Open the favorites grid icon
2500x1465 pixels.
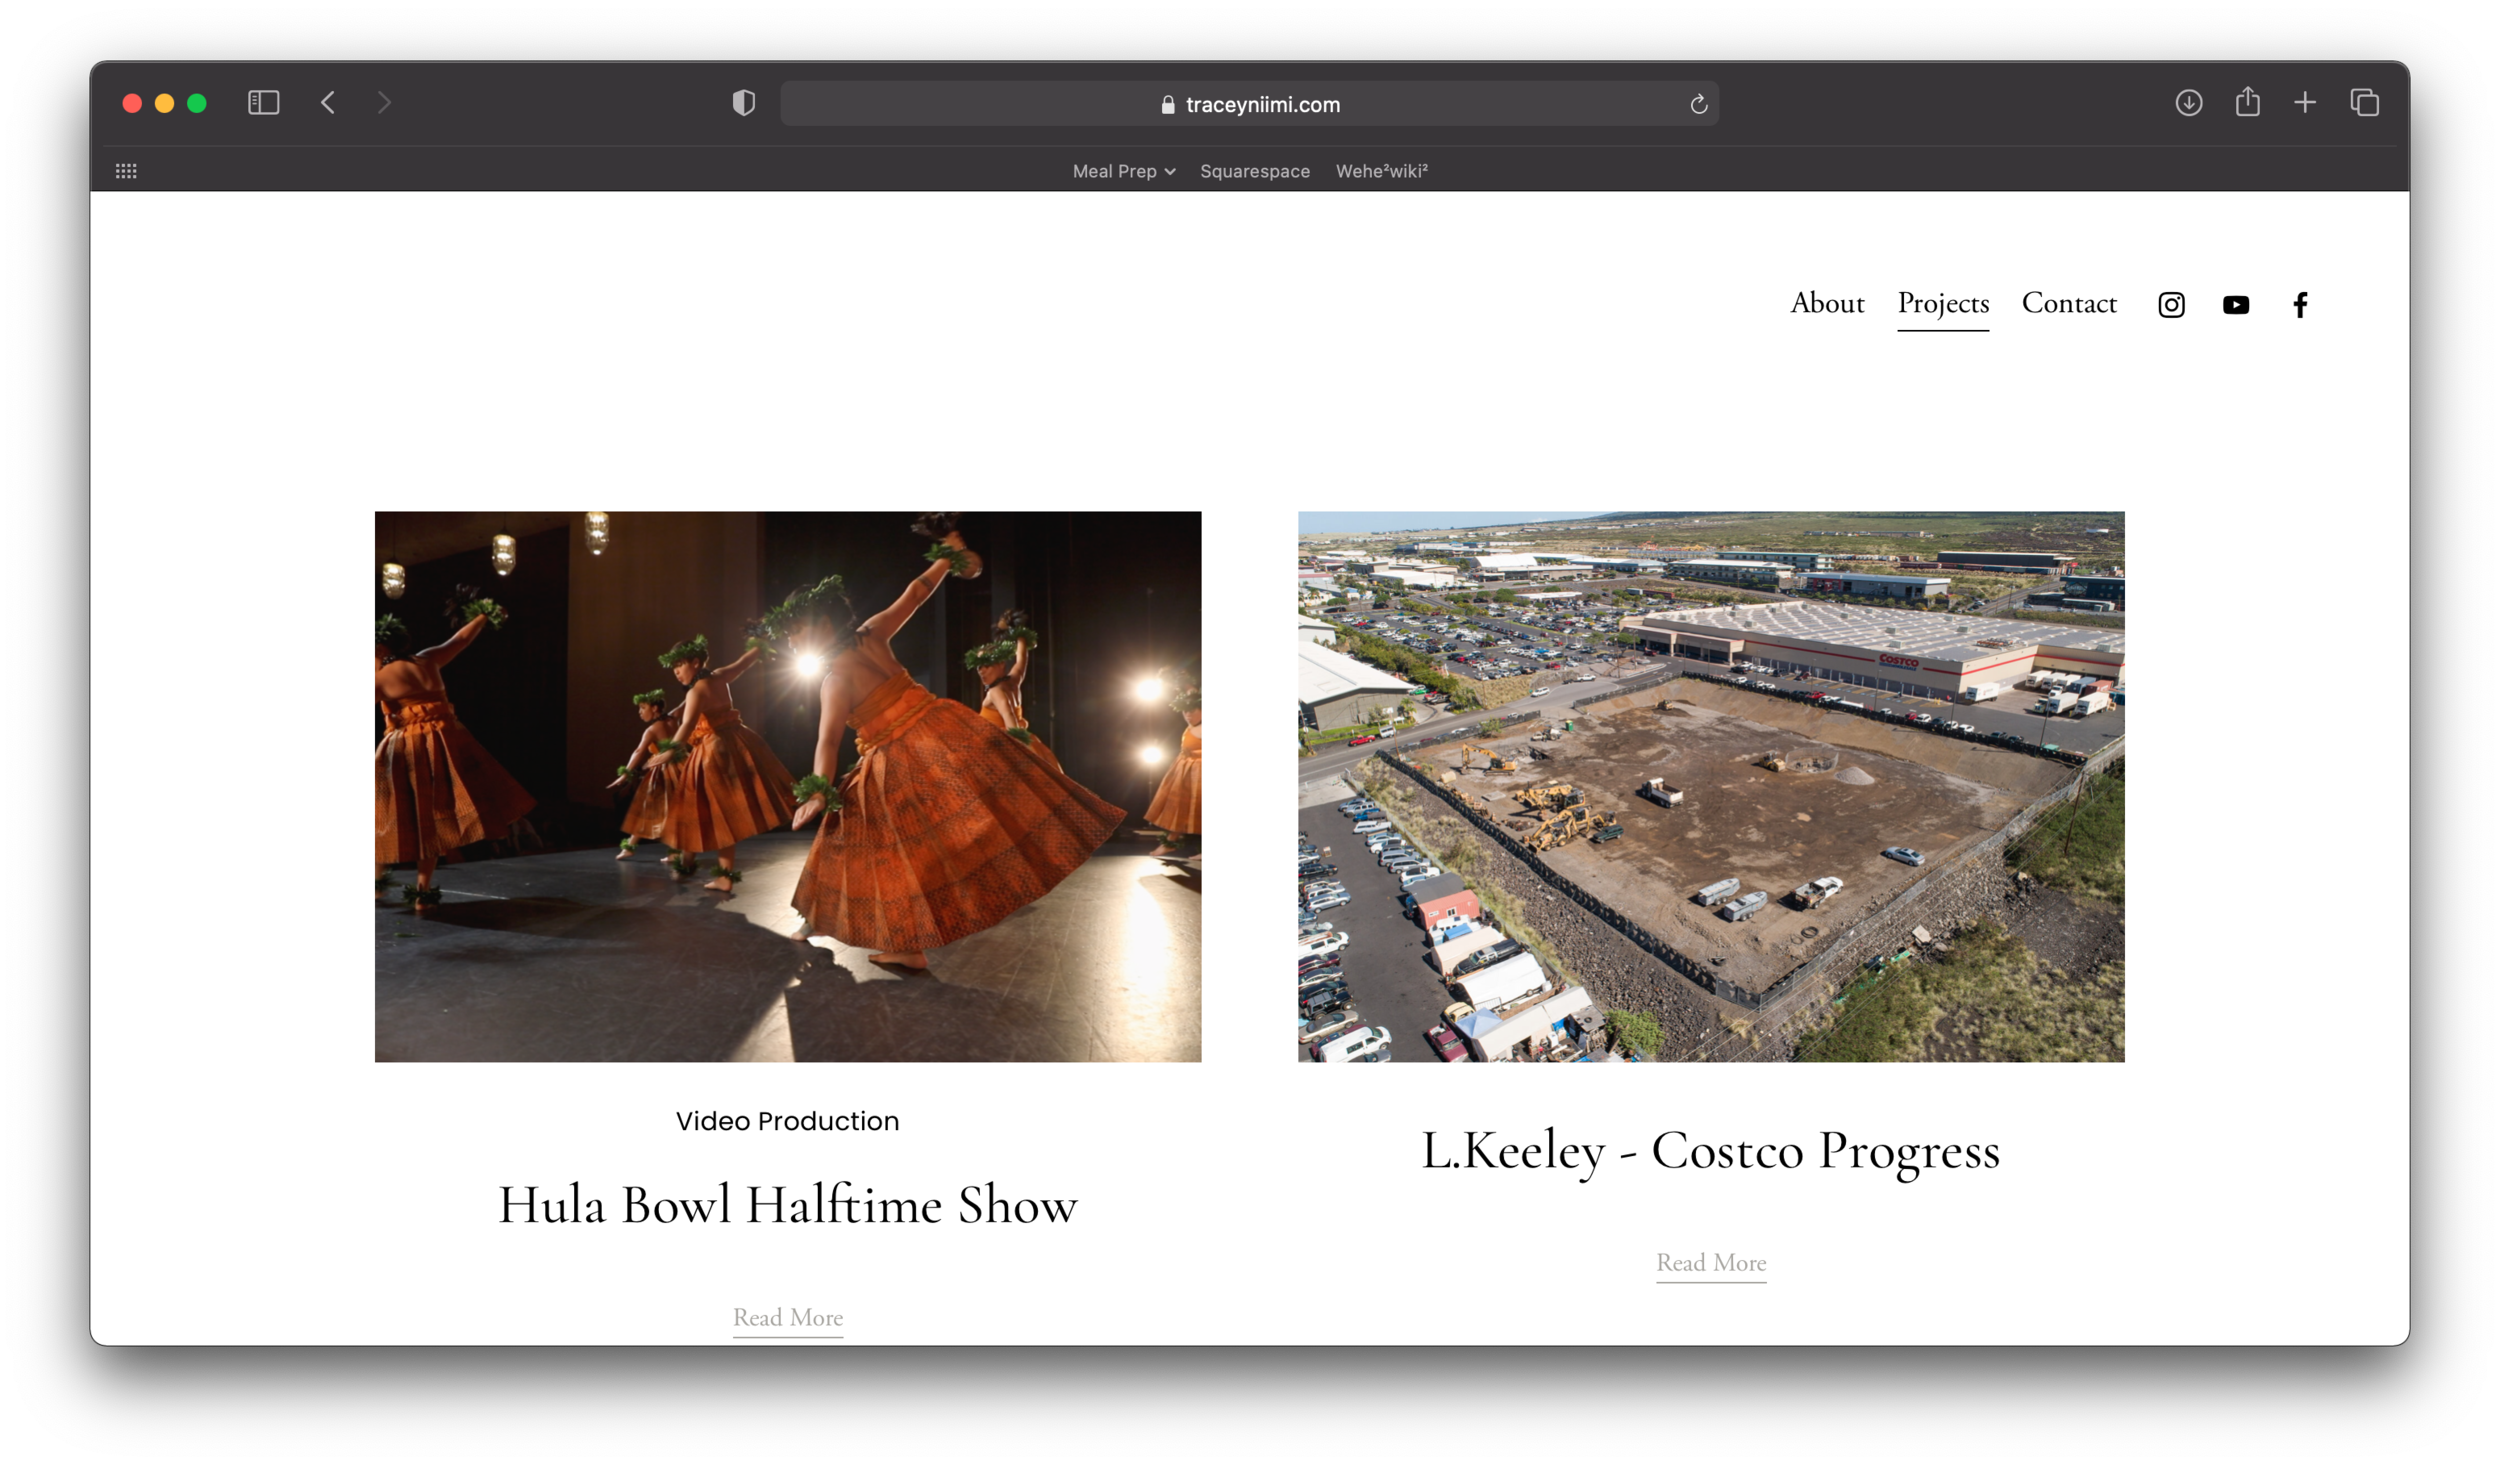[x=126, y=171]
